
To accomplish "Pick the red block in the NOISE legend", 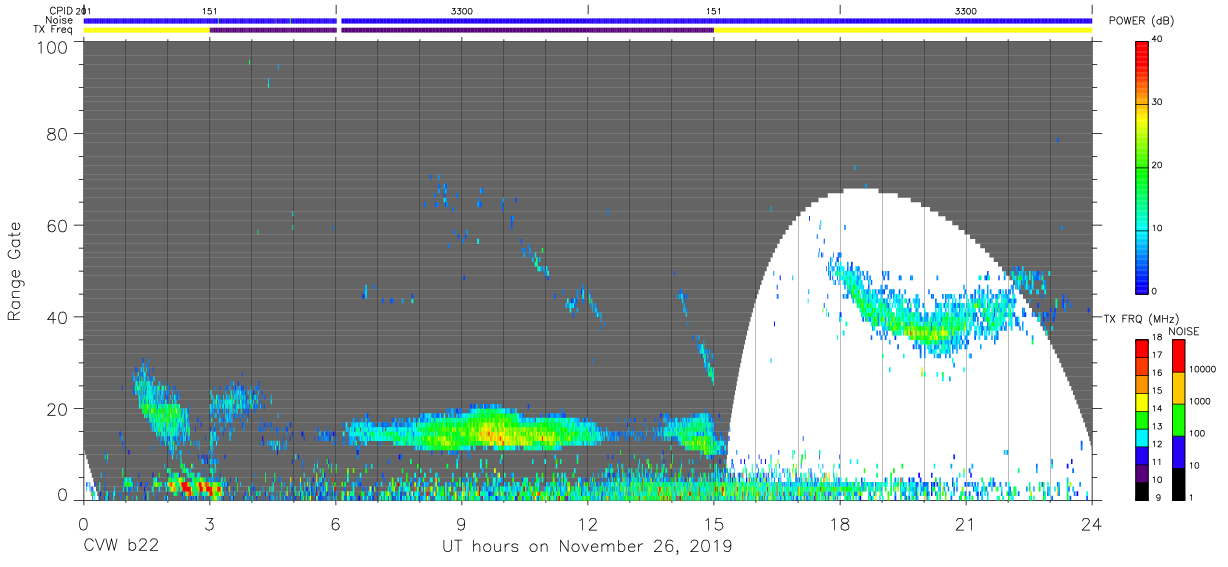I will 1178,356.
